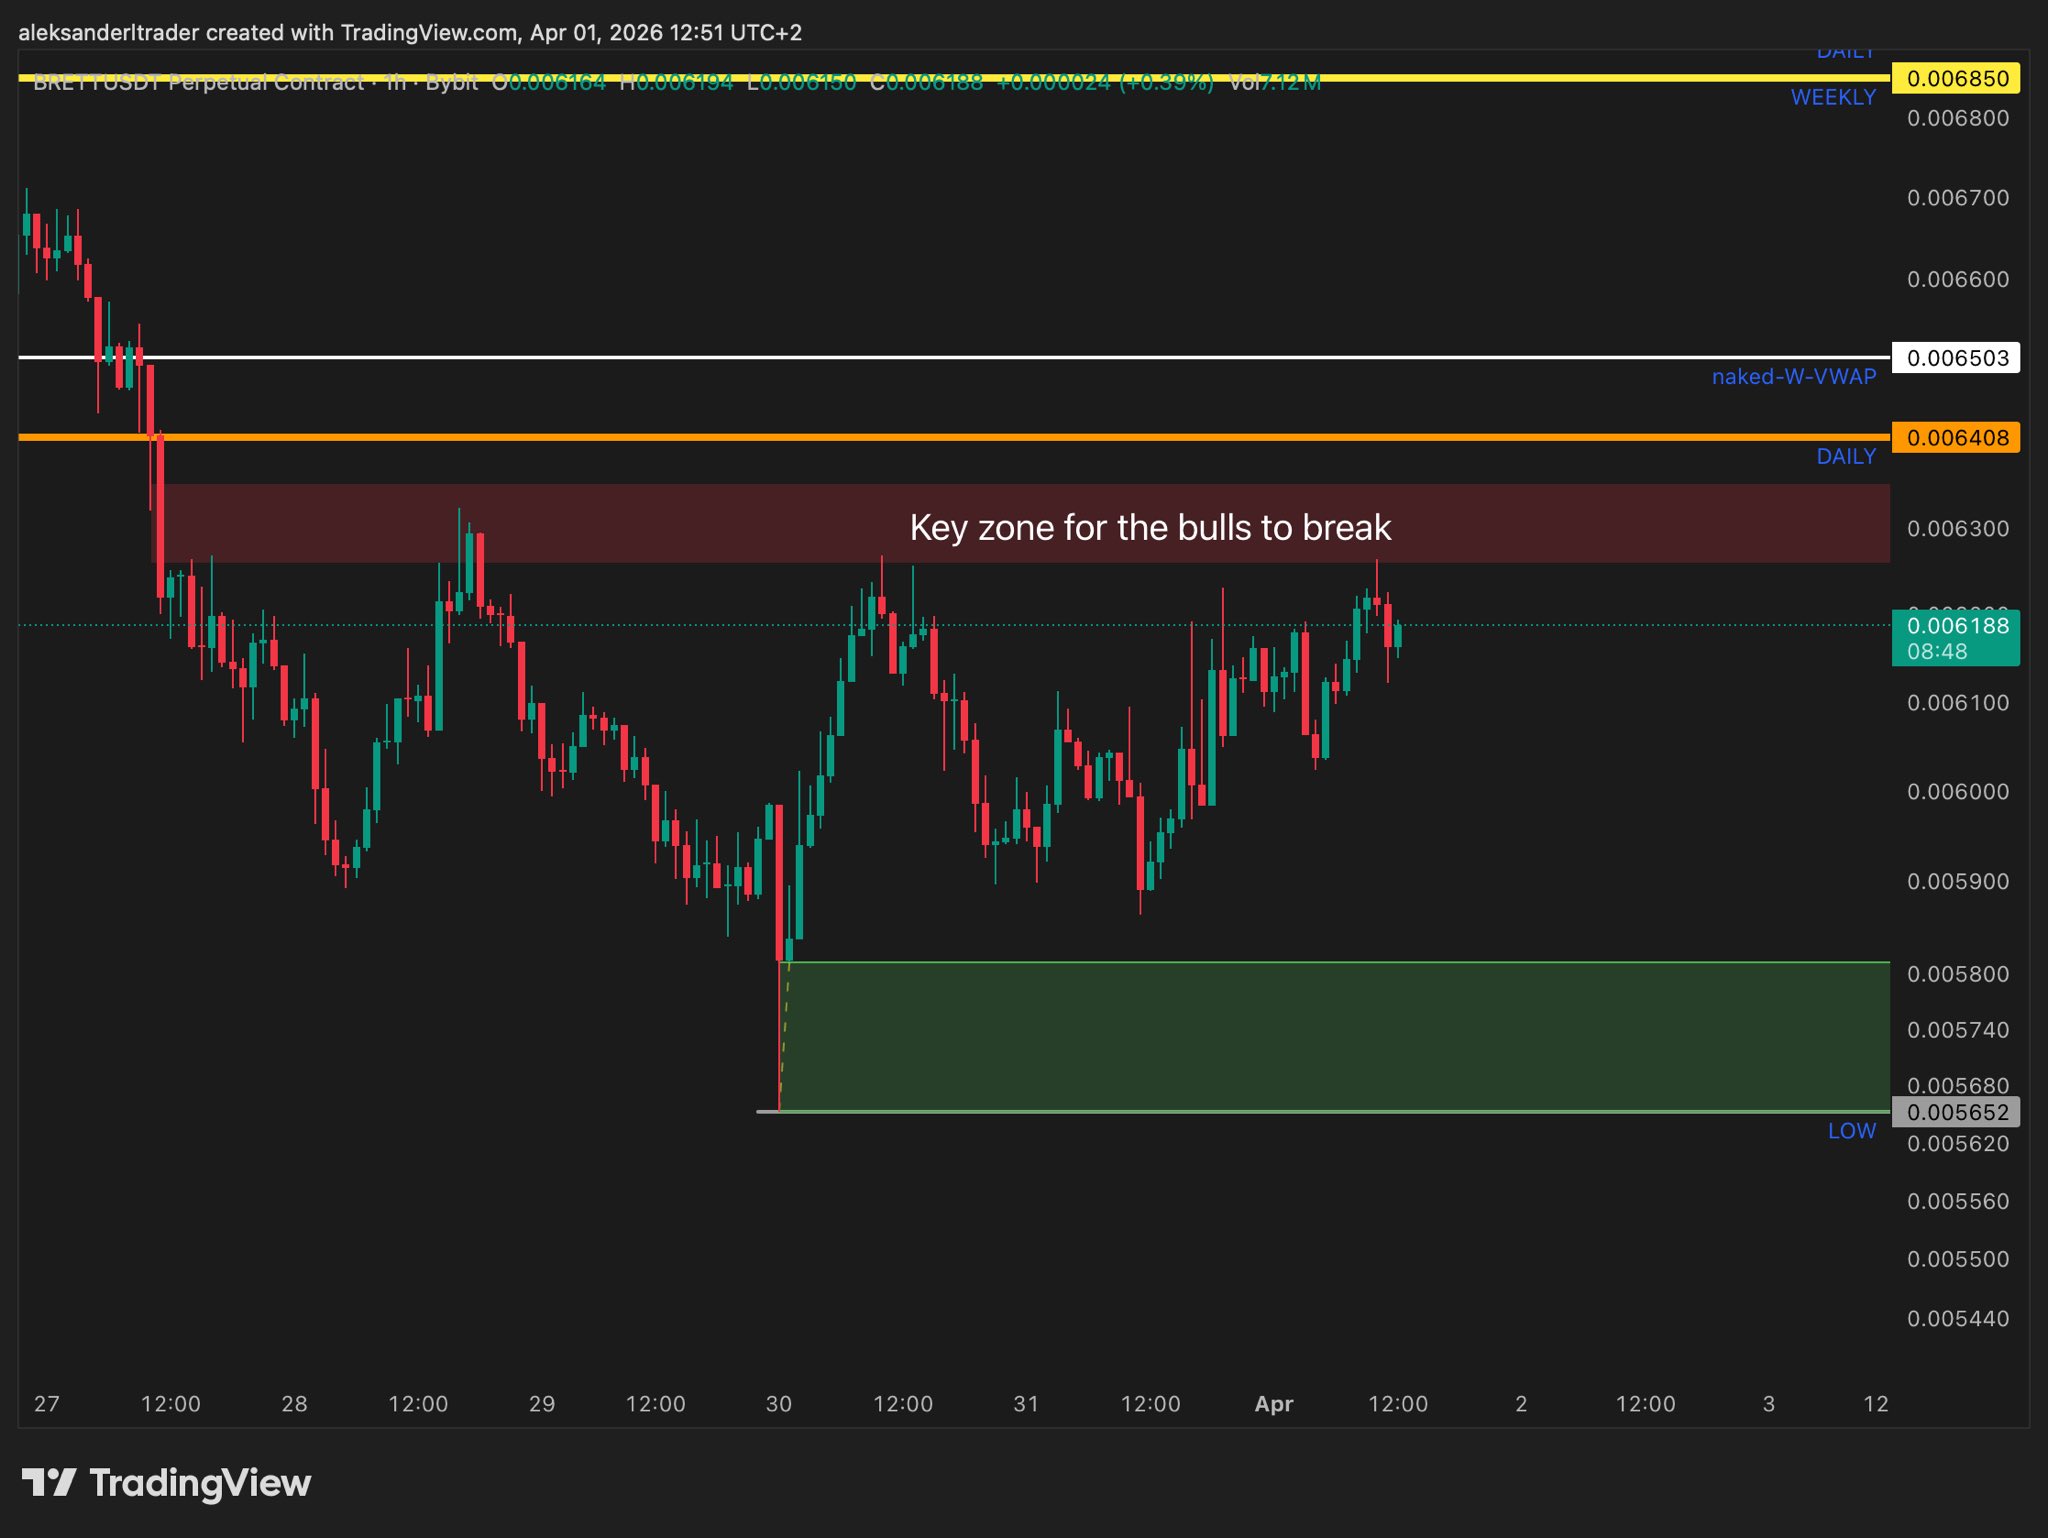Click the 0.006000 level on the price axis
Viewport: 2048px width, 1538px height.
pos(1957,792)
